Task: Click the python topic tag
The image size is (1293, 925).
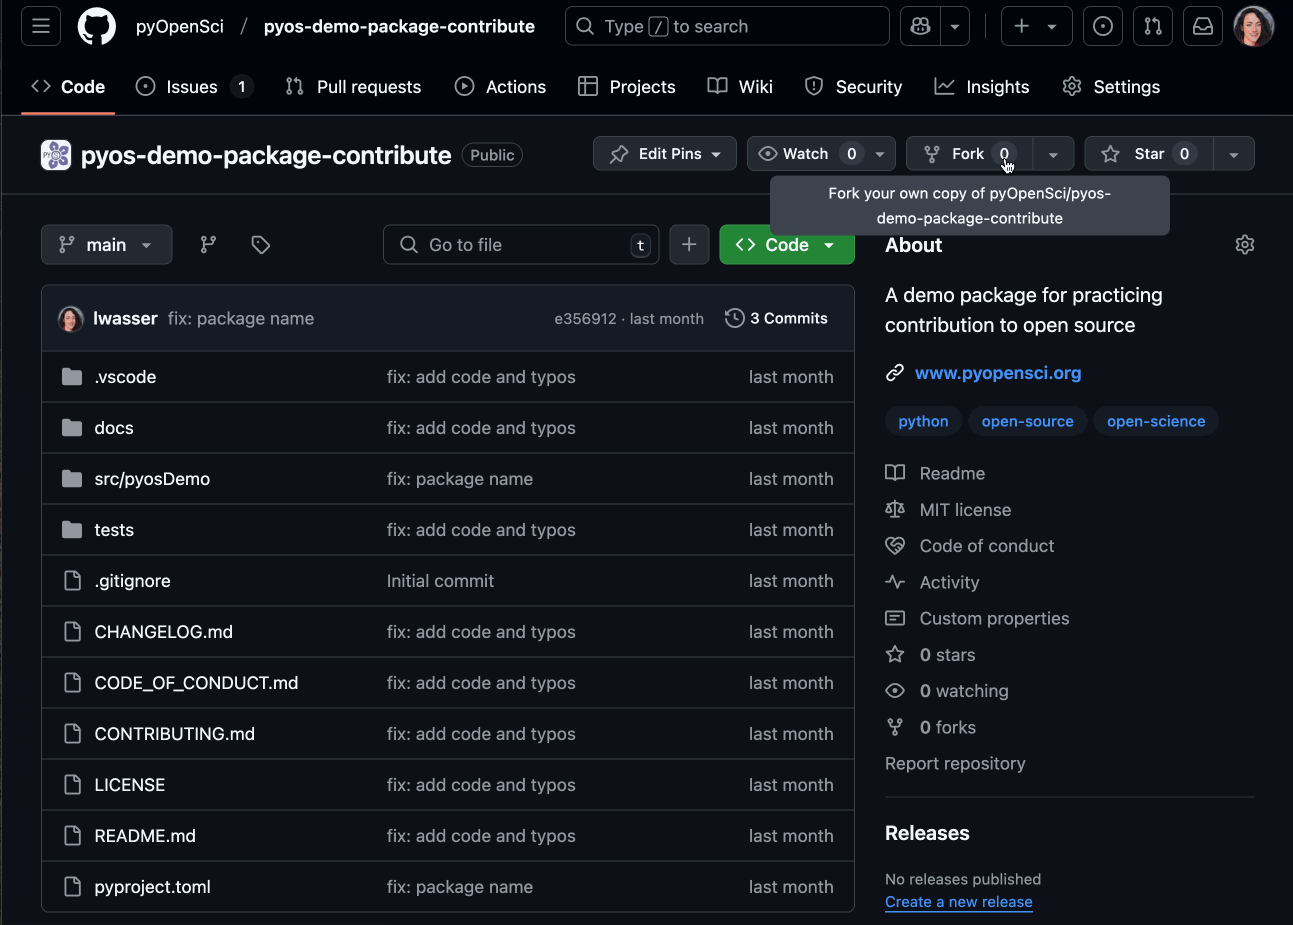Action: point(923,421)
